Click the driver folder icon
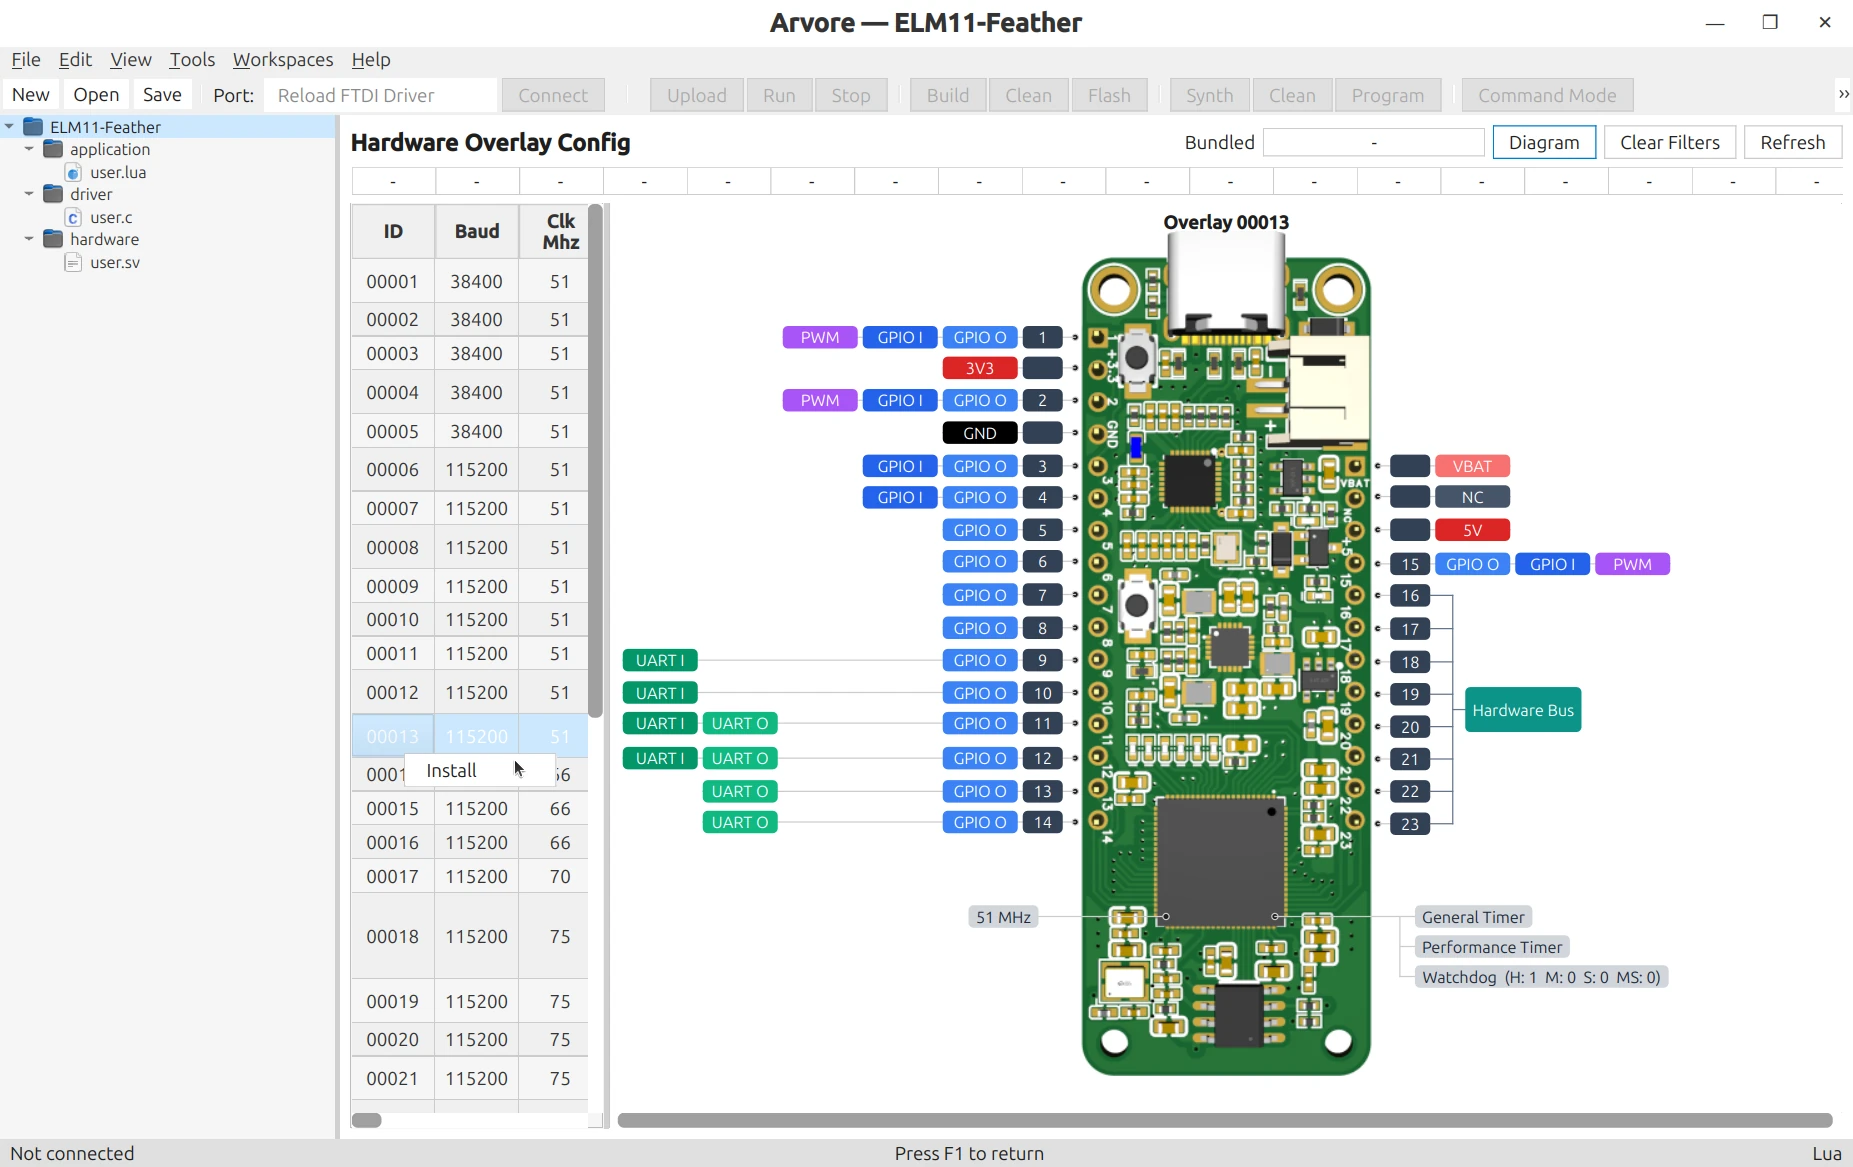 coord(53,194)
